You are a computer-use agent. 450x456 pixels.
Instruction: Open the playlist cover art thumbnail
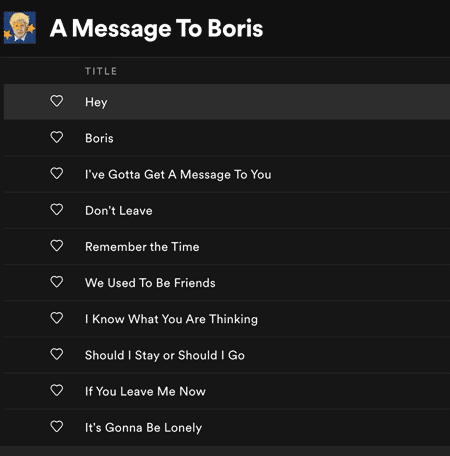coord(20,28)
